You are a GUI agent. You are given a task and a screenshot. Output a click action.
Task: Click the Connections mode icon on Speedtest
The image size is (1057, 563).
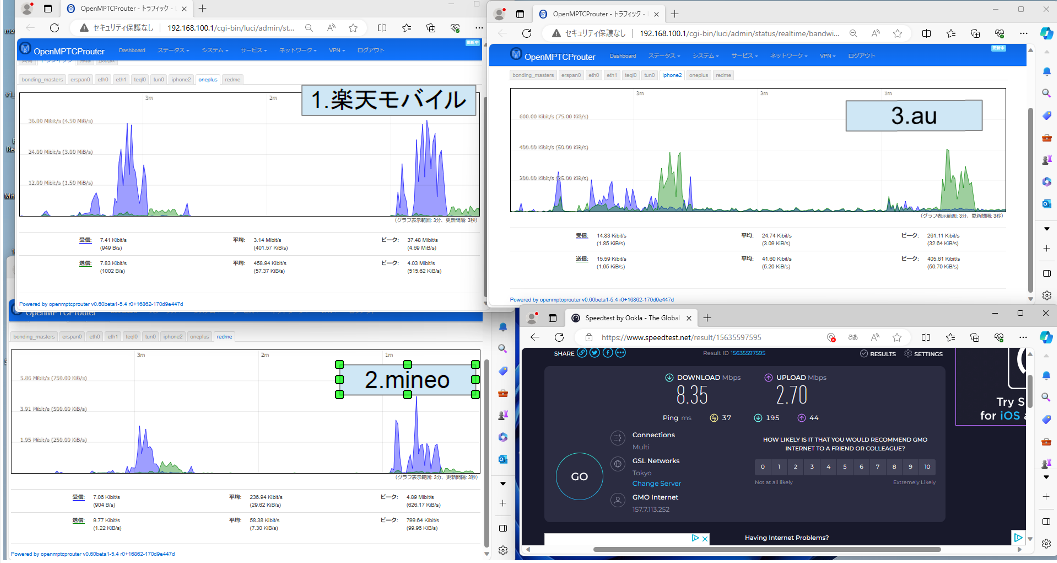tap(617, 439)
